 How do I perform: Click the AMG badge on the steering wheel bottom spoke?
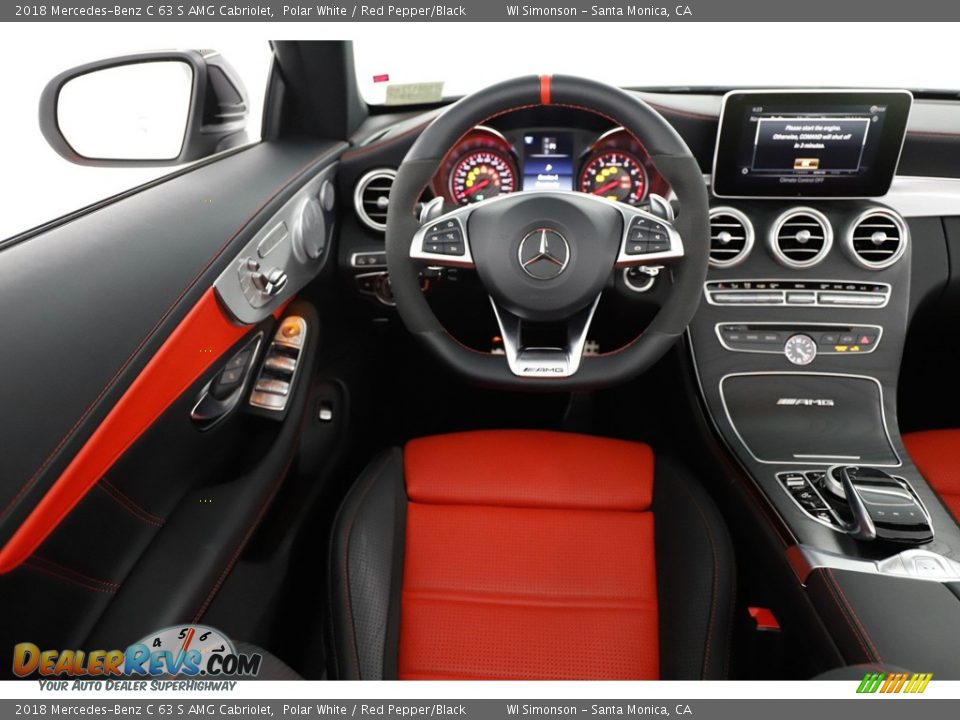coord(542,369)
